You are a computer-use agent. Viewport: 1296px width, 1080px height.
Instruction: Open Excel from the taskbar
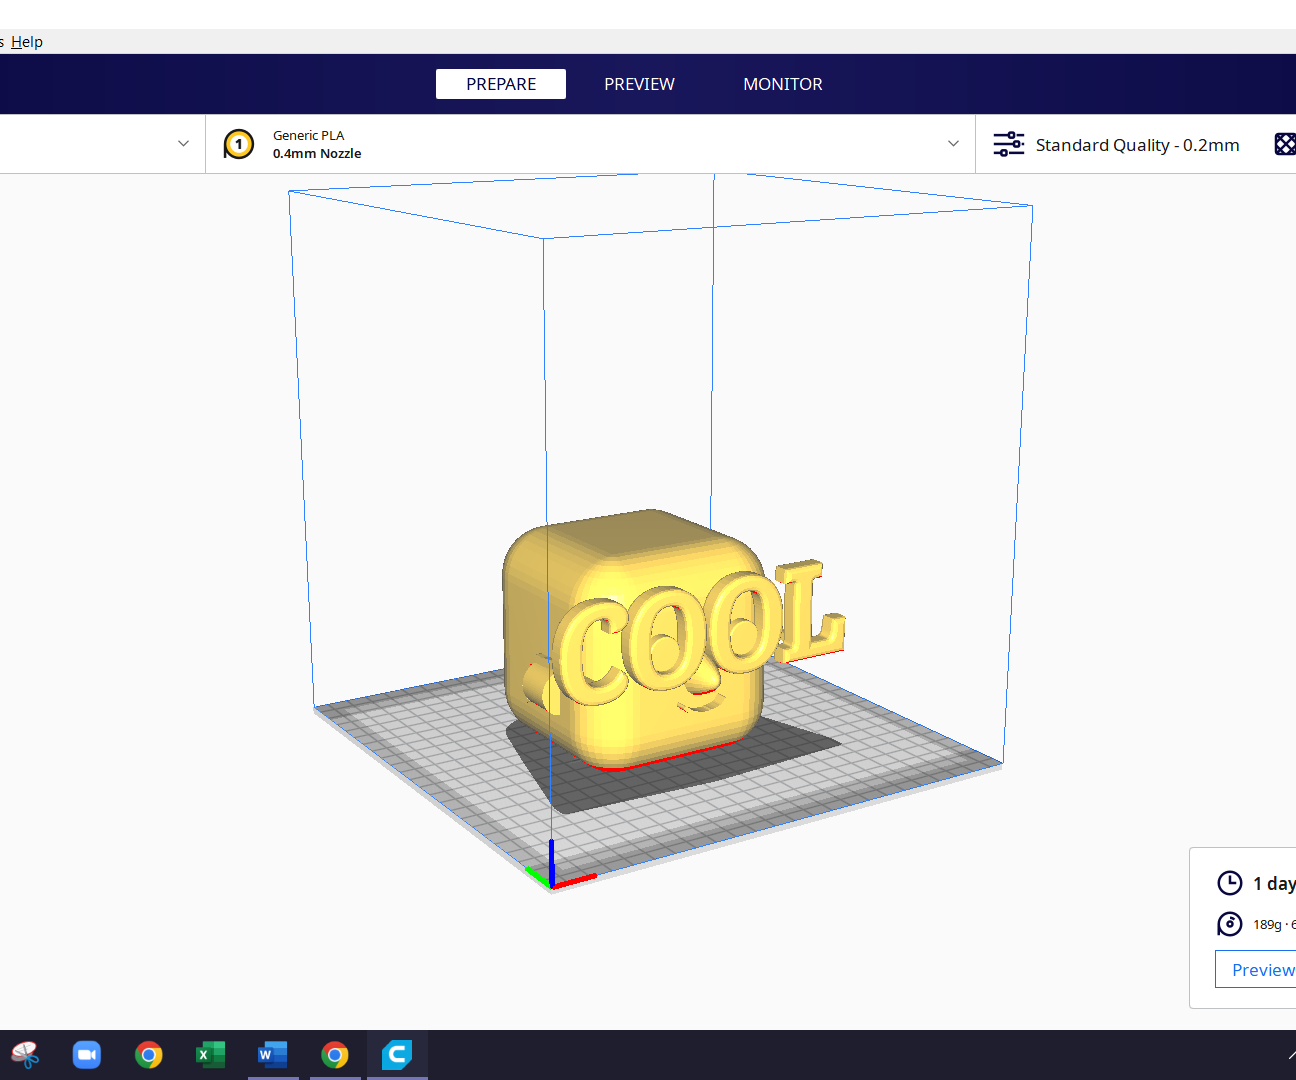211,1055
